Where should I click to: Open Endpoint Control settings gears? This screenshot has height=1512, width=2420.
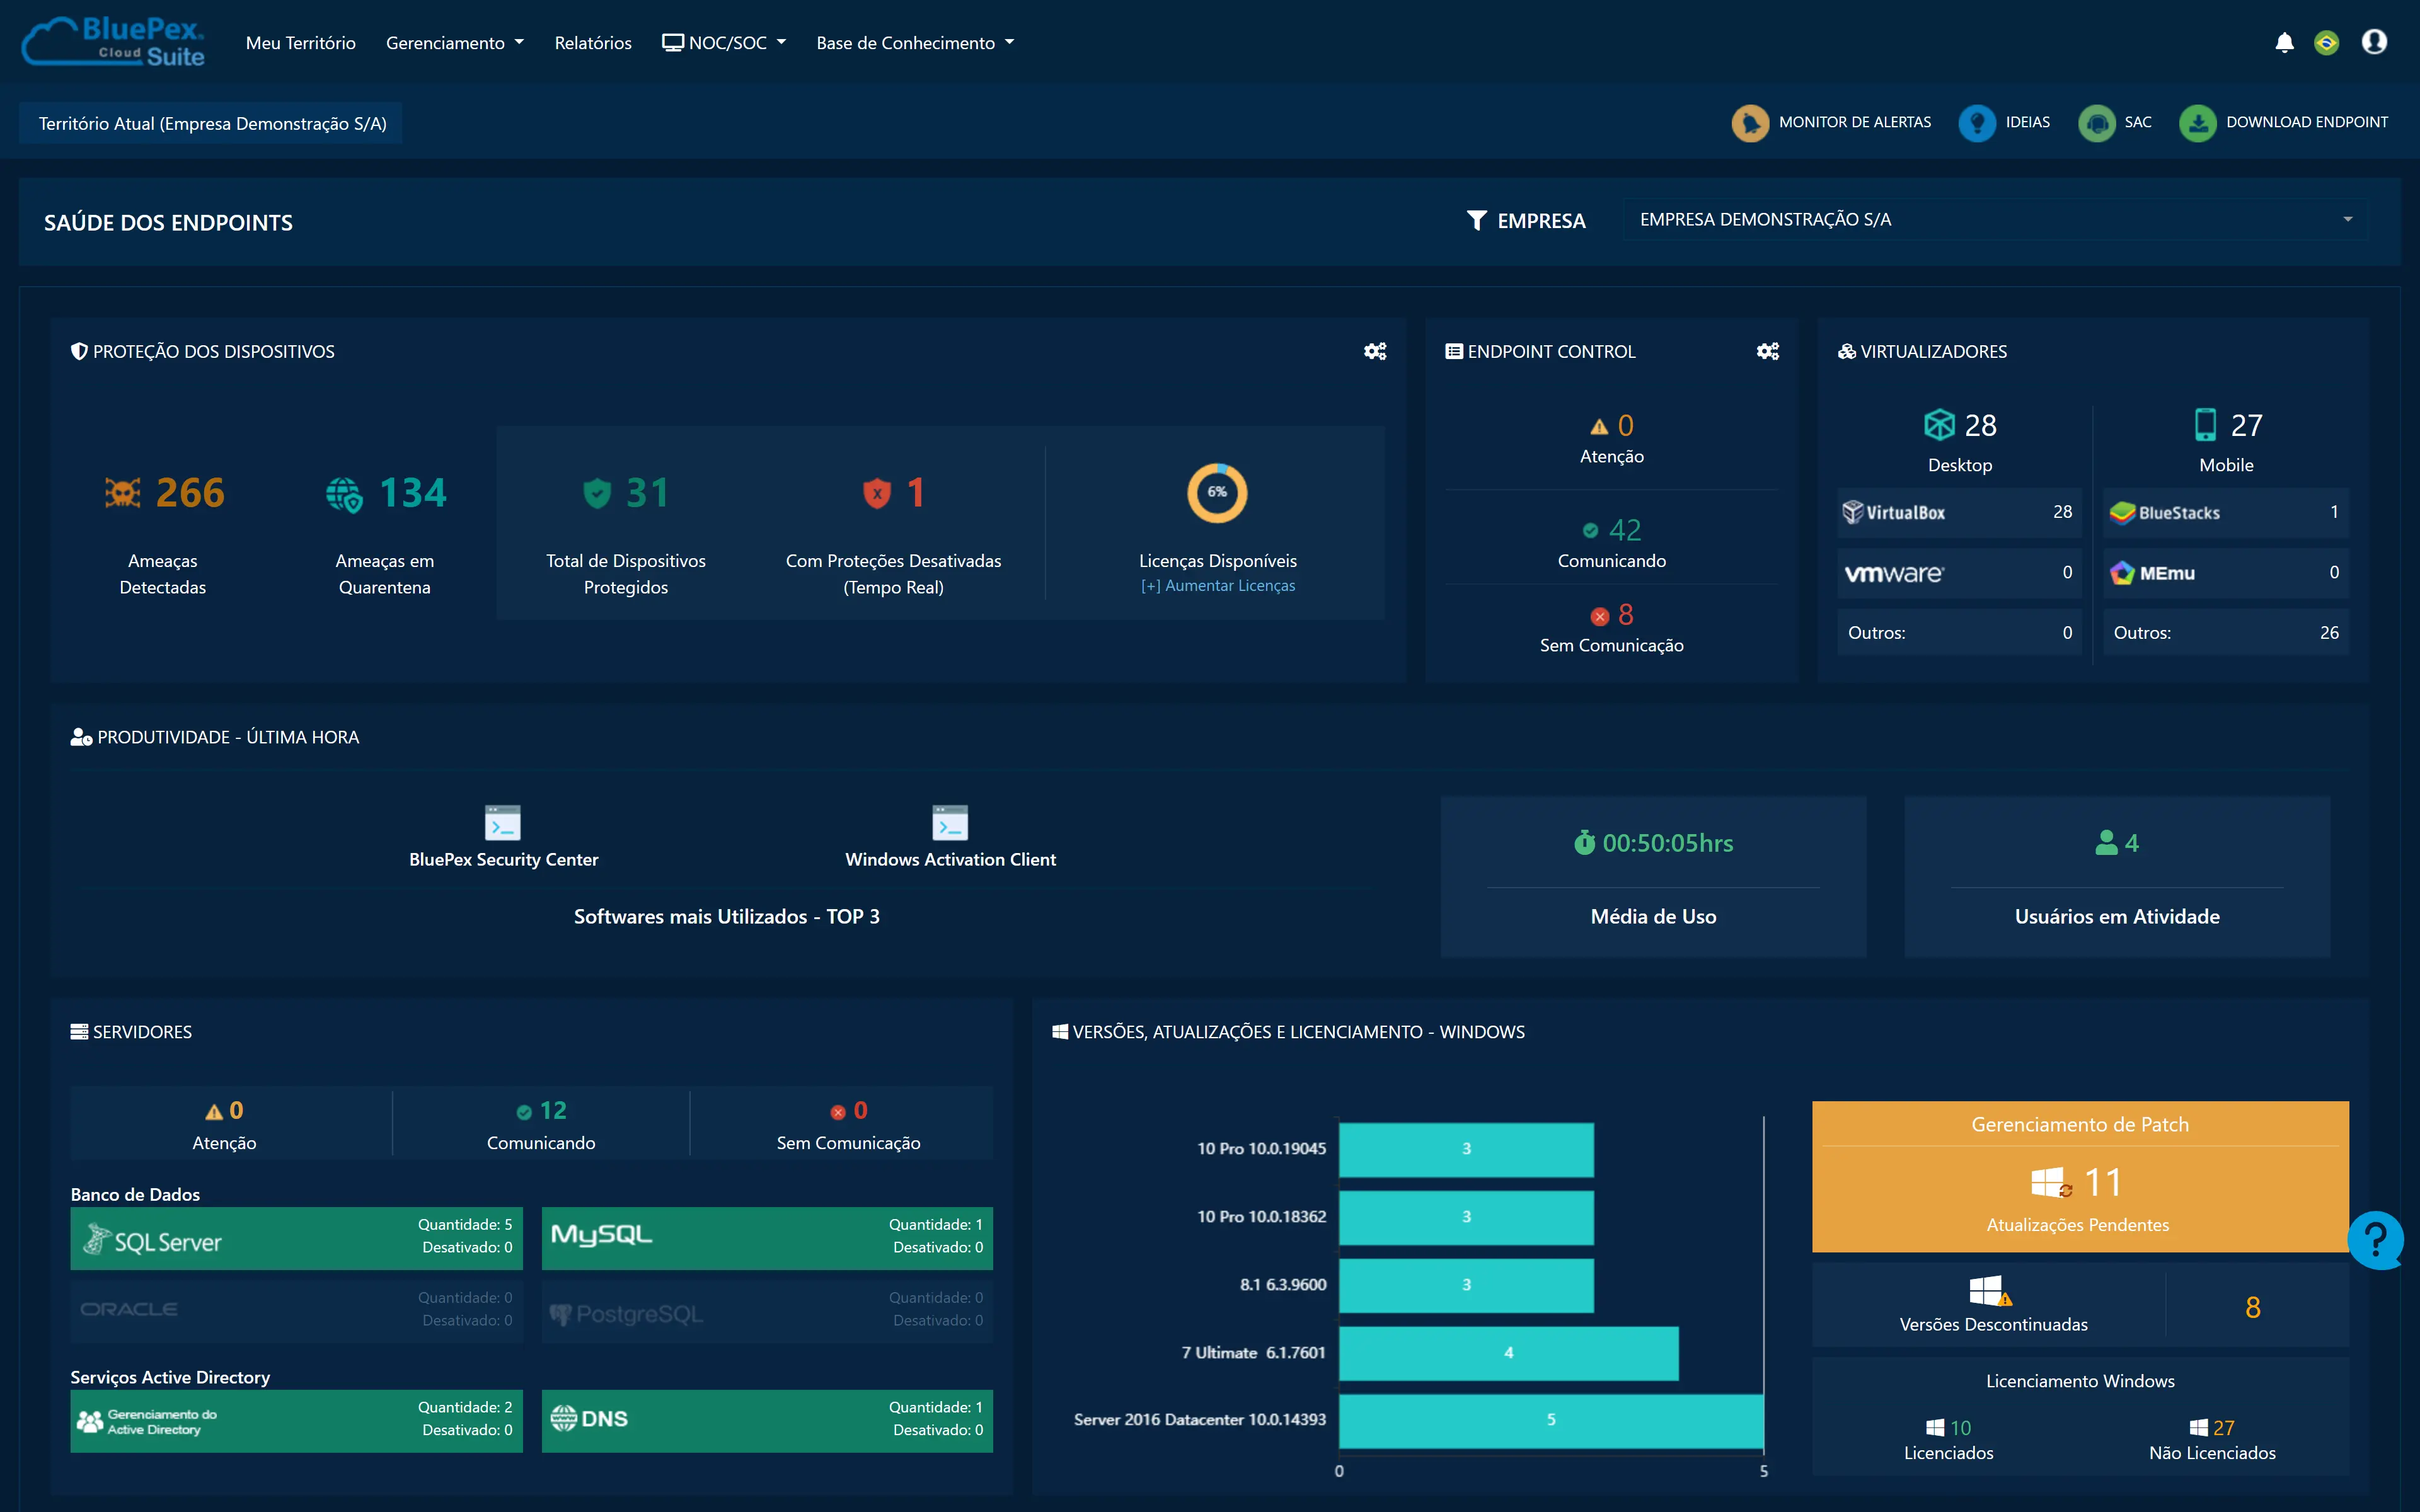1768,351
